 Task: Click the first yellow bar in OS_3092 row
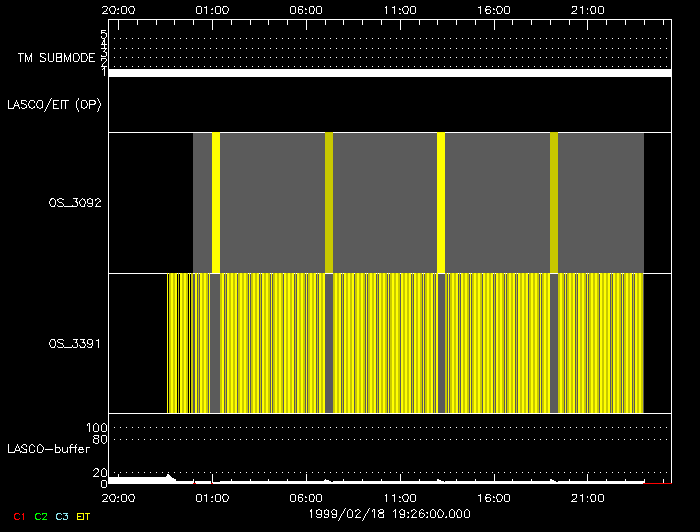[x=216, y=202]
